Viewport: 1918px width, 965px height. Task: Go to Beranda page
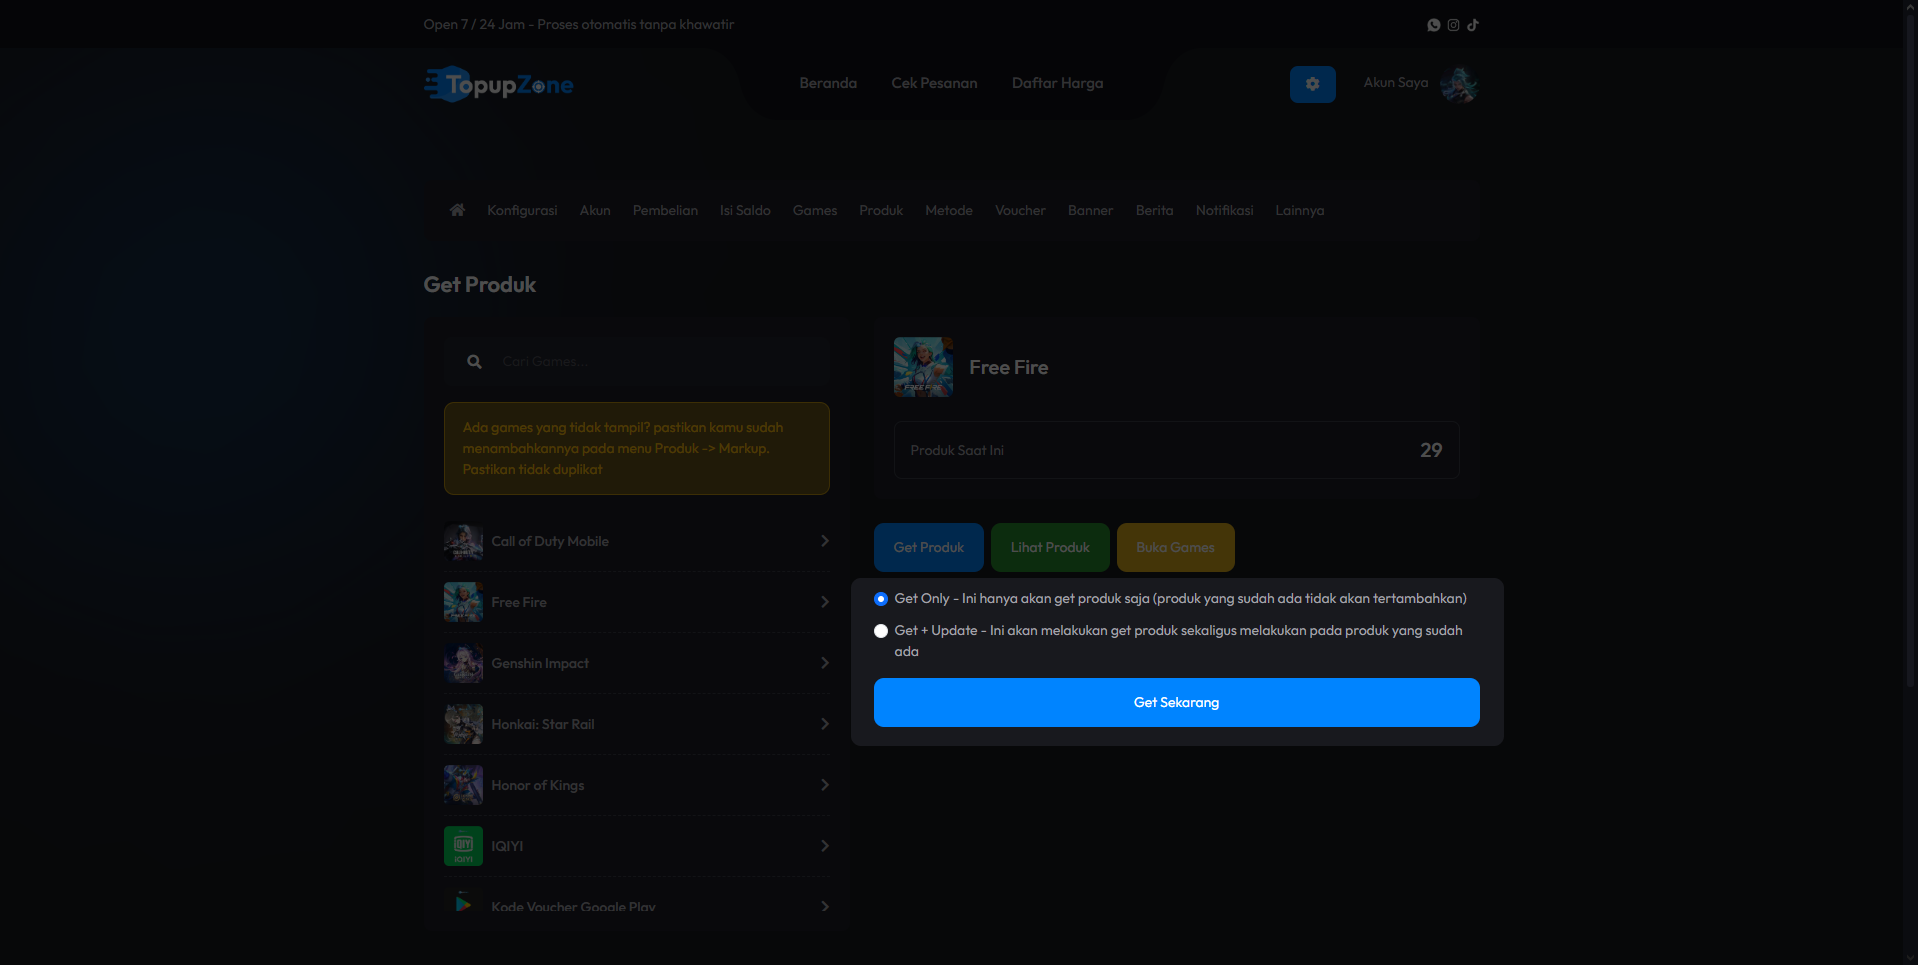(828, 83)
